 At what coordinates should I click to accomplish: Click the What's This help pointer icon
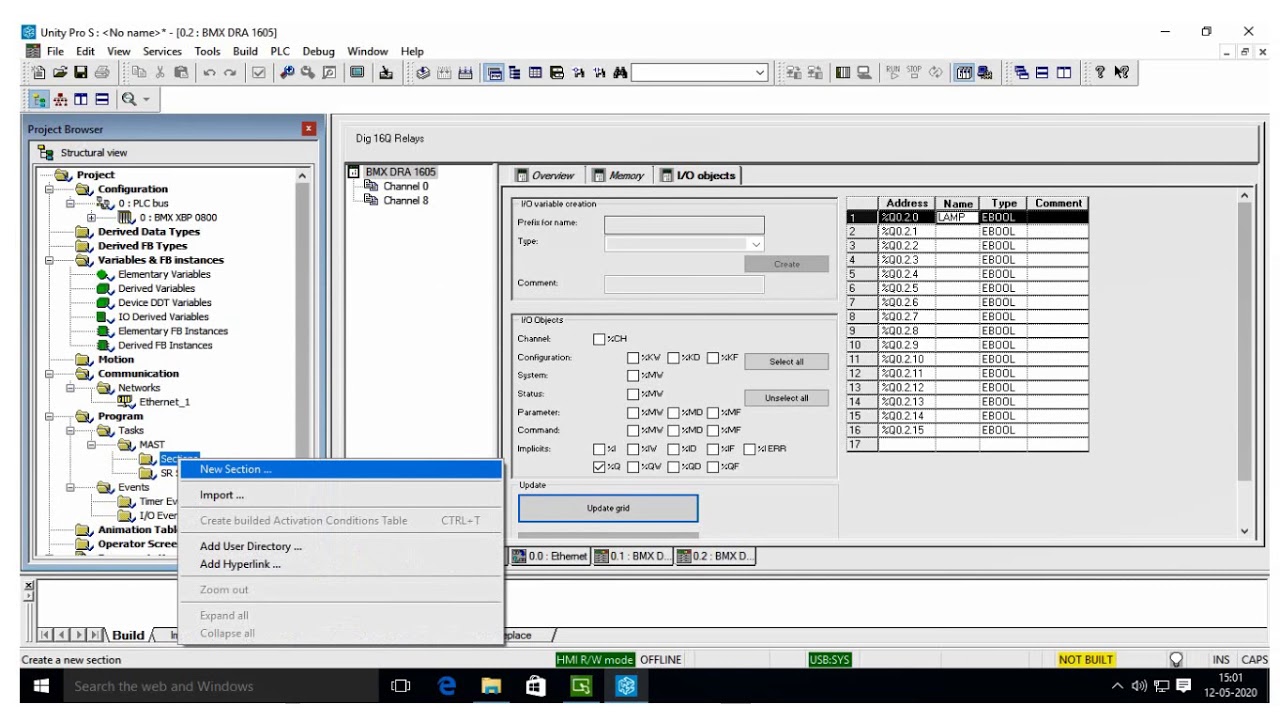[x=1121, y=72]
